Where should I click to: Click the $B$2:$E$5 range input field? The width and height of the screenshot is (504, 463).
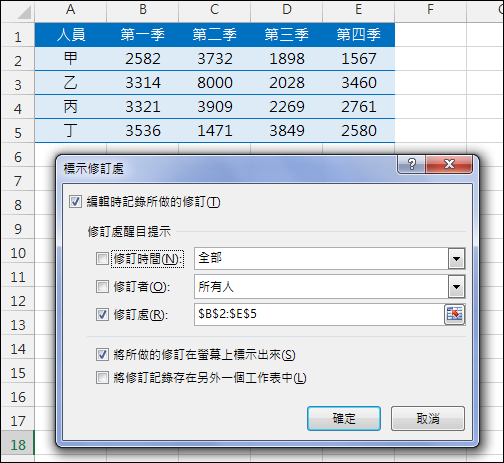coord(319,314)
